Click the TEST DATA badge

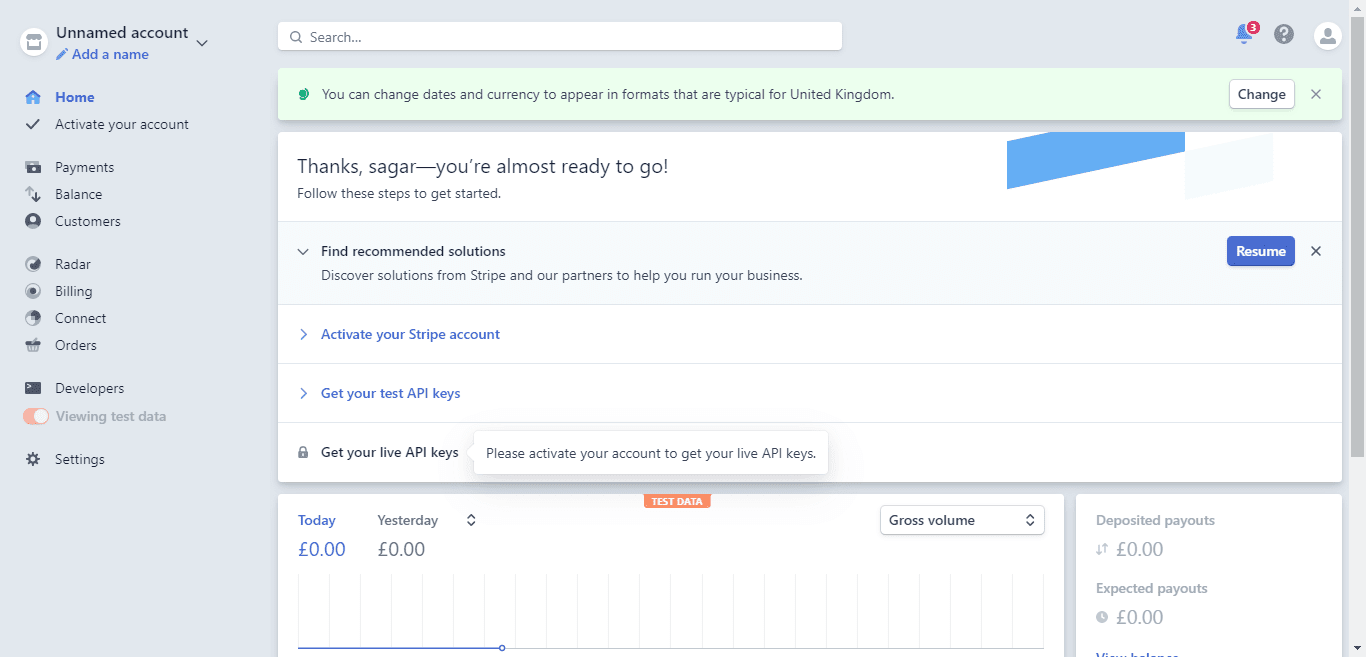coord(677,501)
